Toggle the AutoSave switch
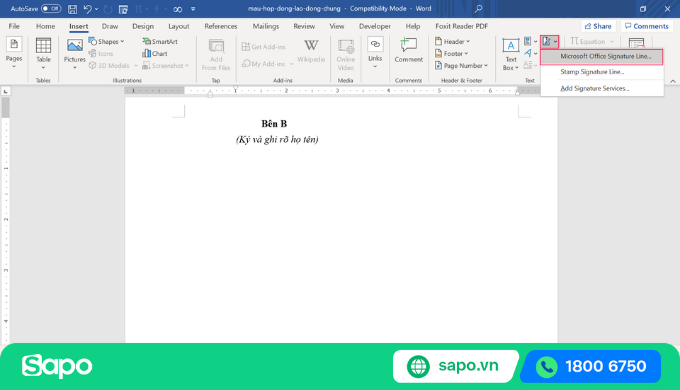This screenshot has height=390, width=680. click(x=51, y=9)
